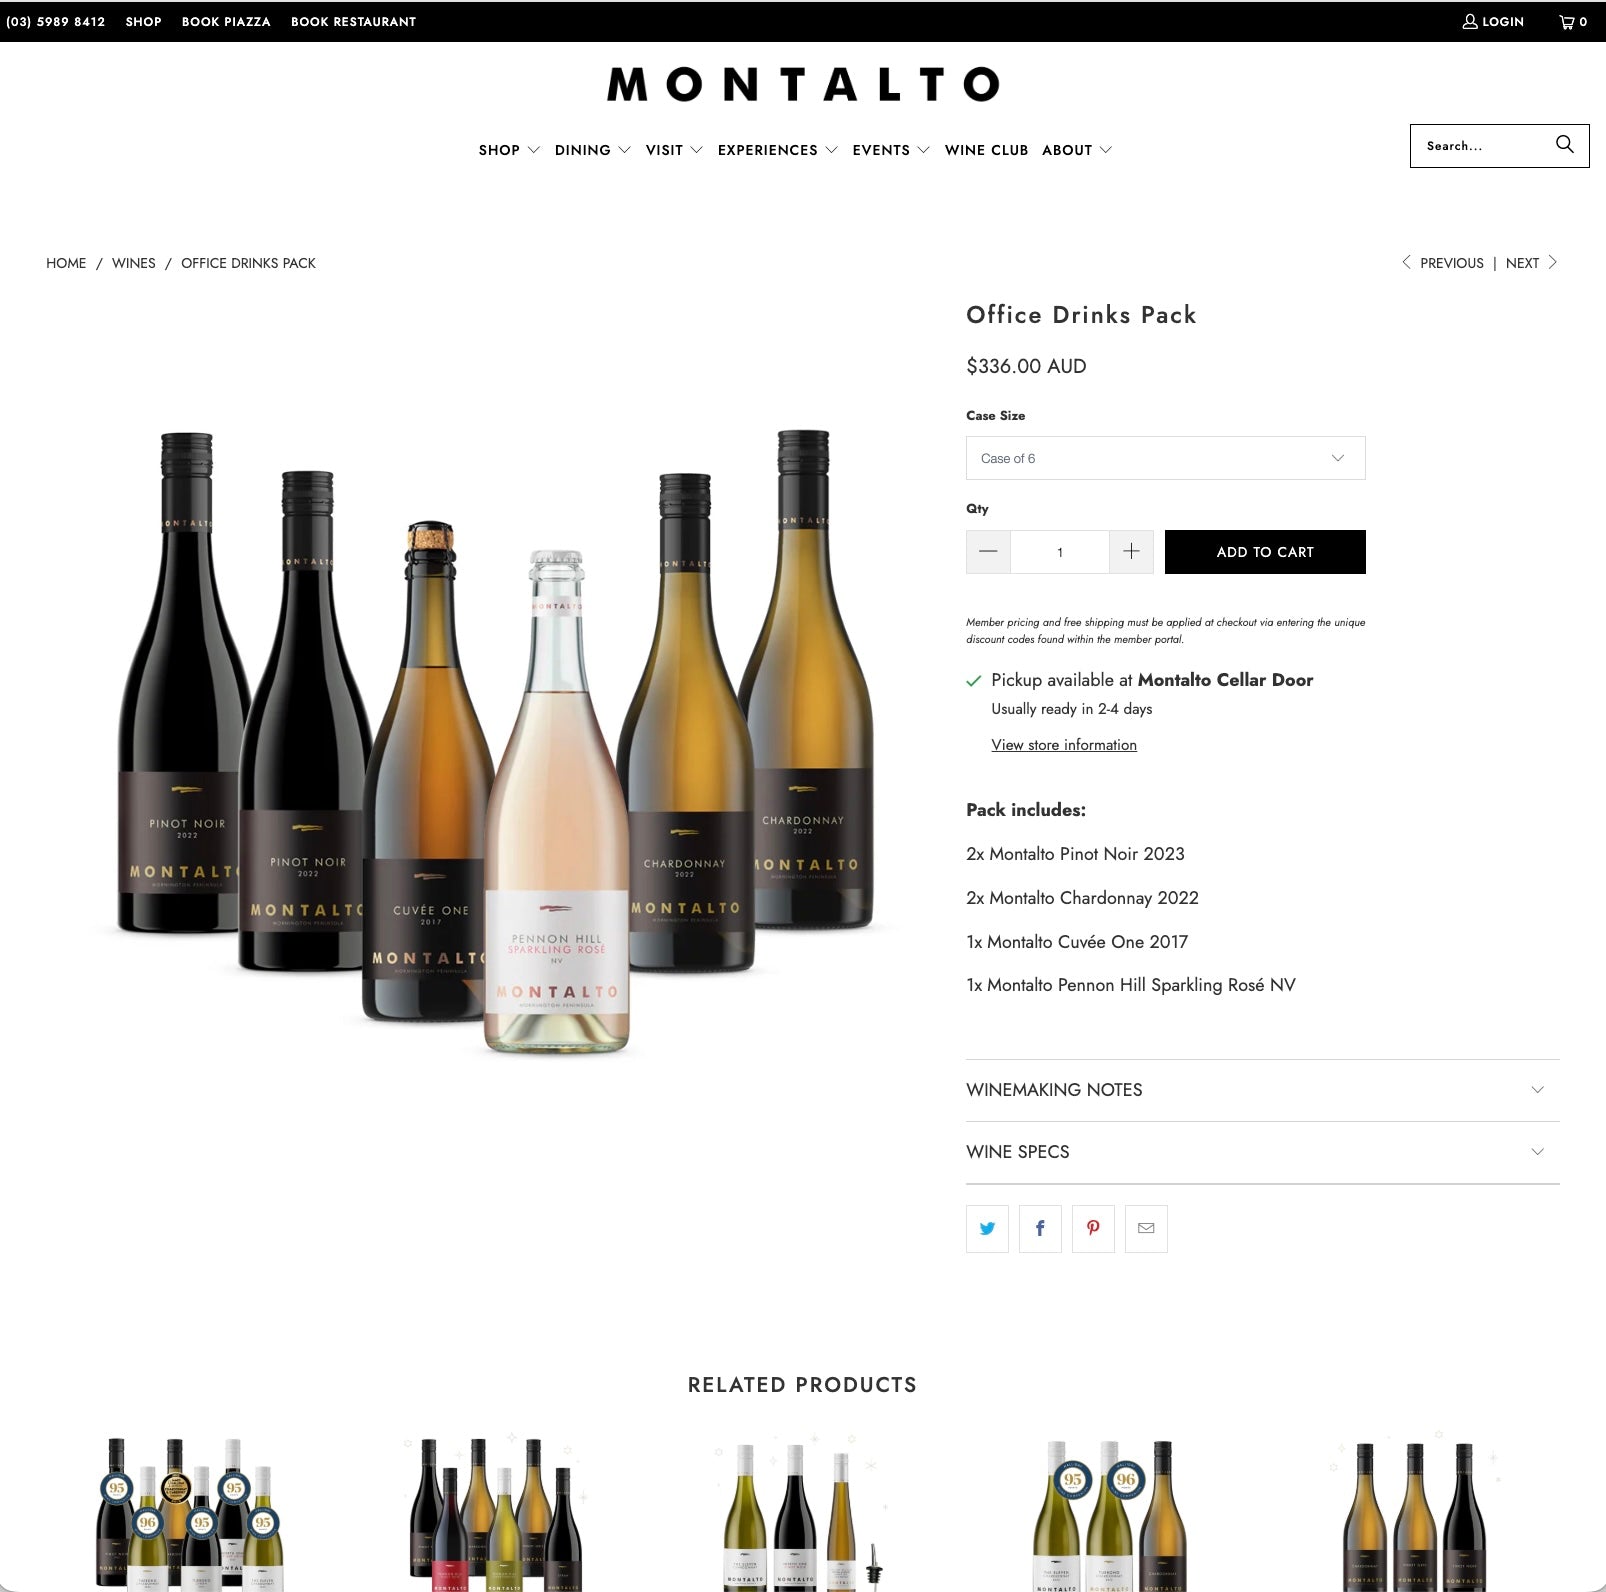Expand the WINEMAKING NOTES section
Viewport: 1606px width, 1592px height.
(x=1262, y=1090)
